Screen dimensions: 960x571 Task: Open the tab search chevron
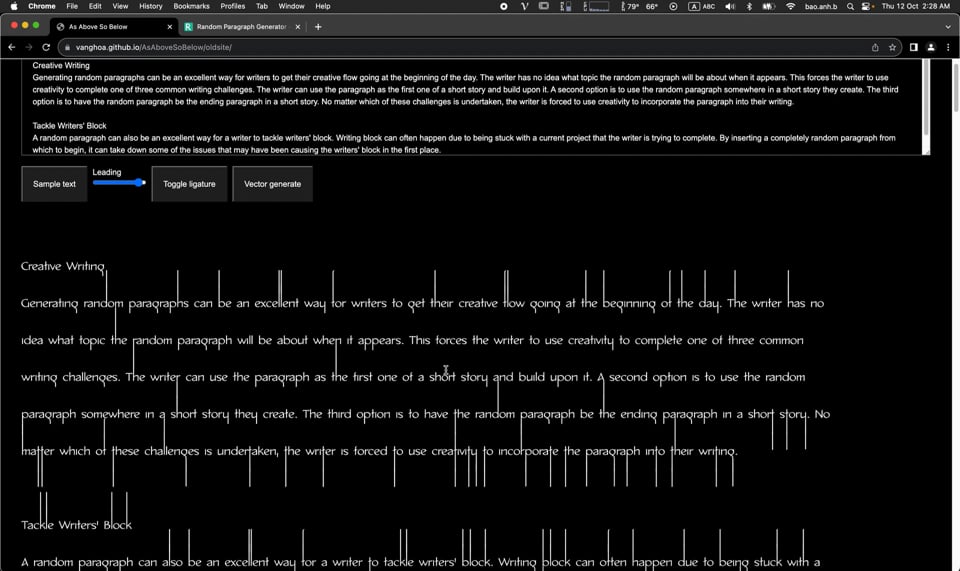click(948, 27)
